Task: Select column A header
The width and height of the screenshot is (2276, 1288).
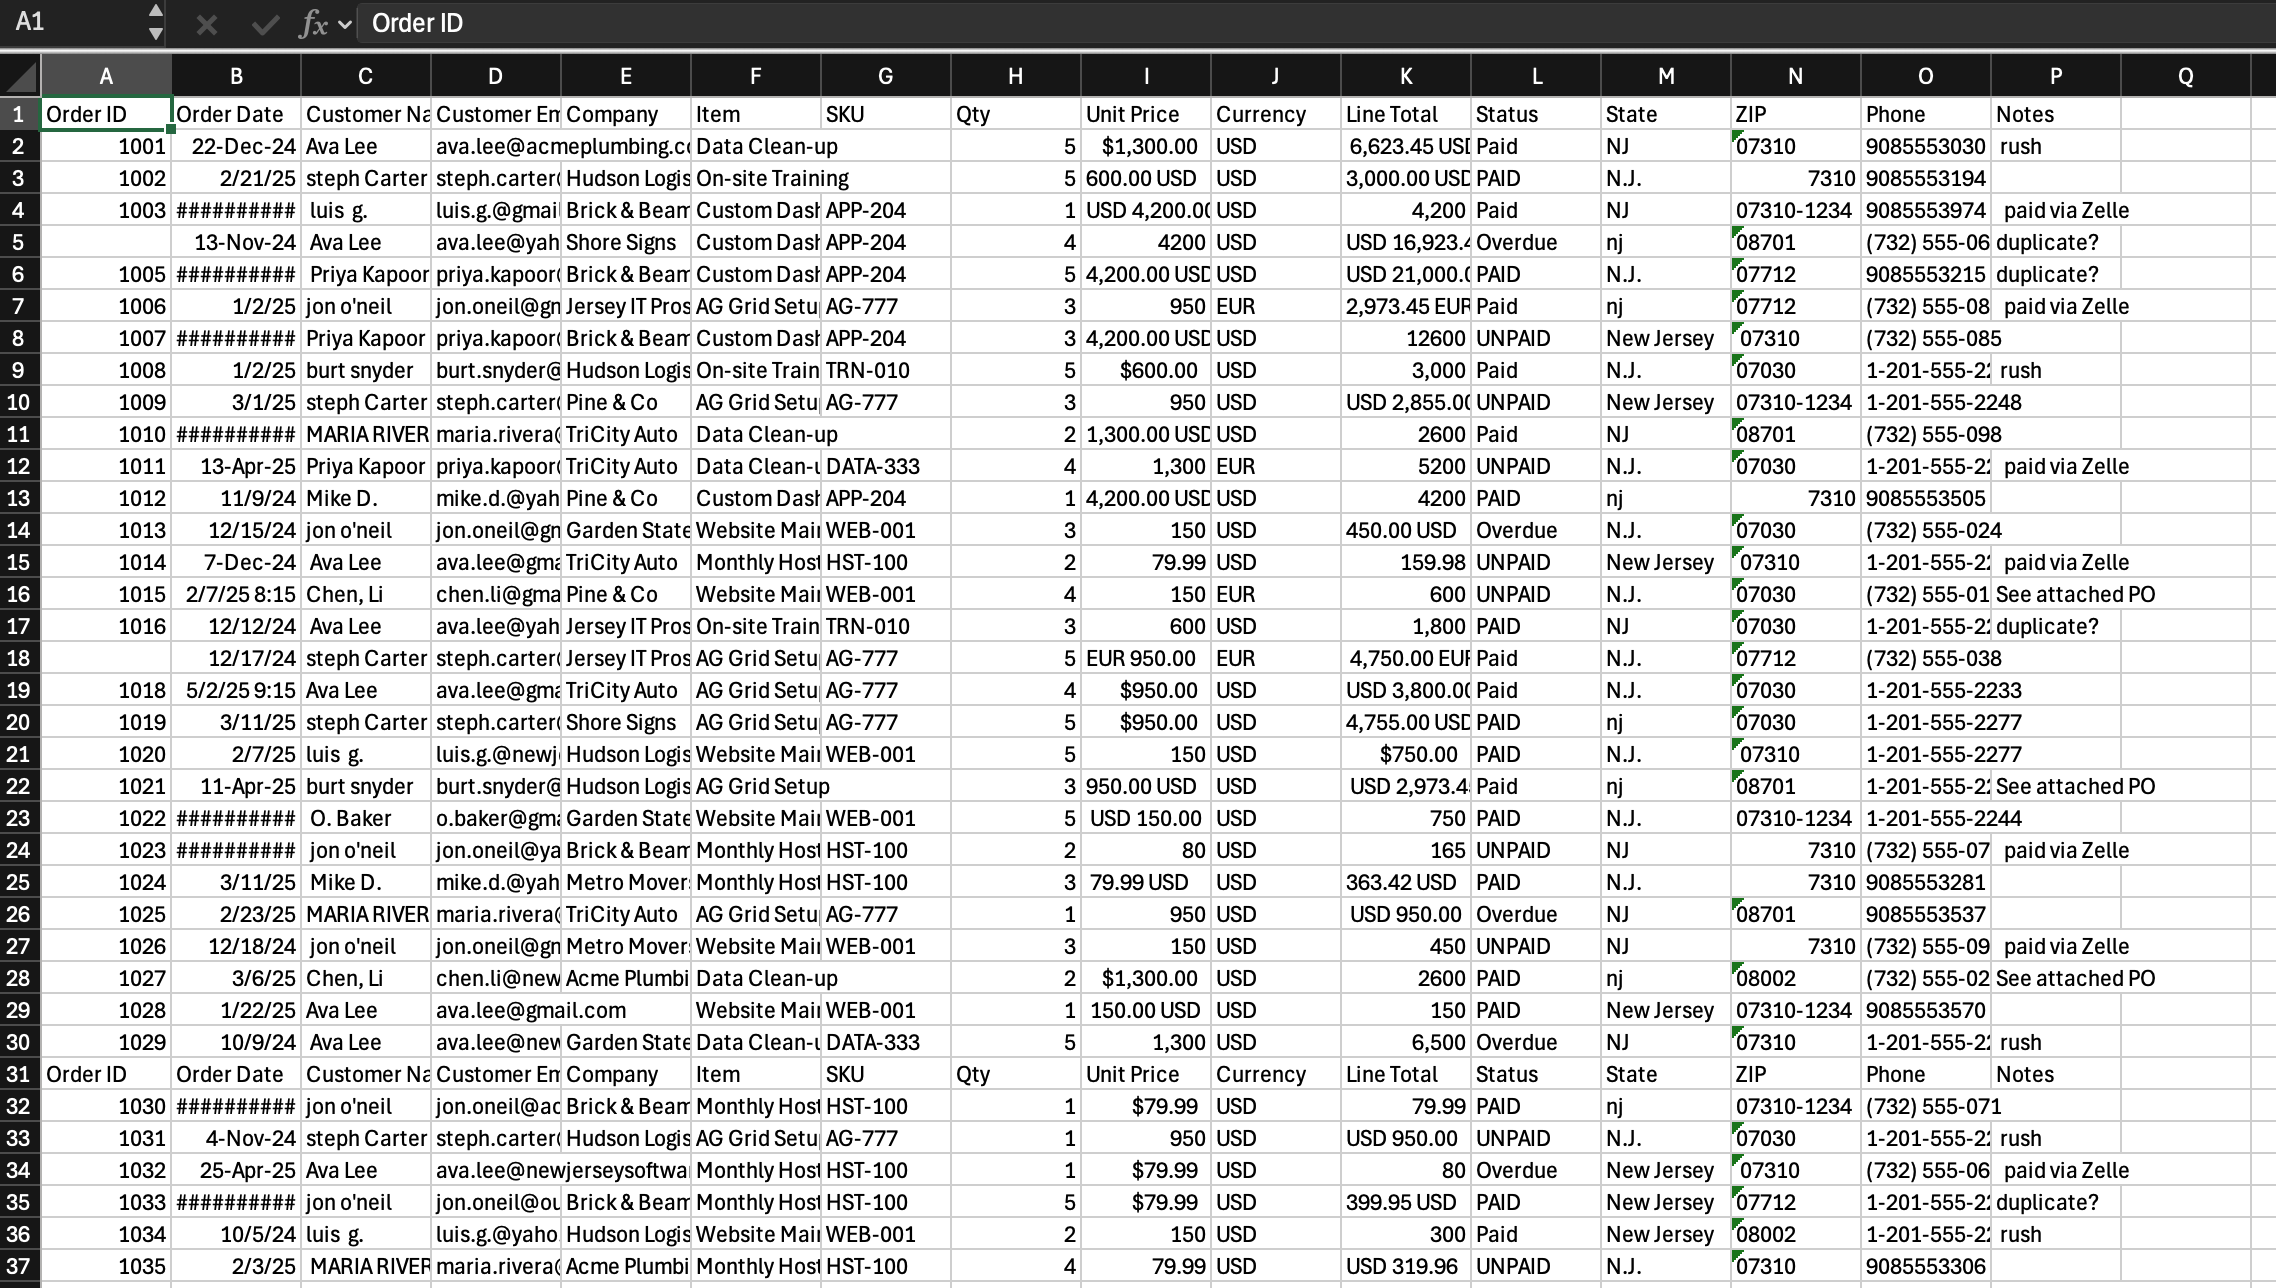Action: click(x=106, y=76)
